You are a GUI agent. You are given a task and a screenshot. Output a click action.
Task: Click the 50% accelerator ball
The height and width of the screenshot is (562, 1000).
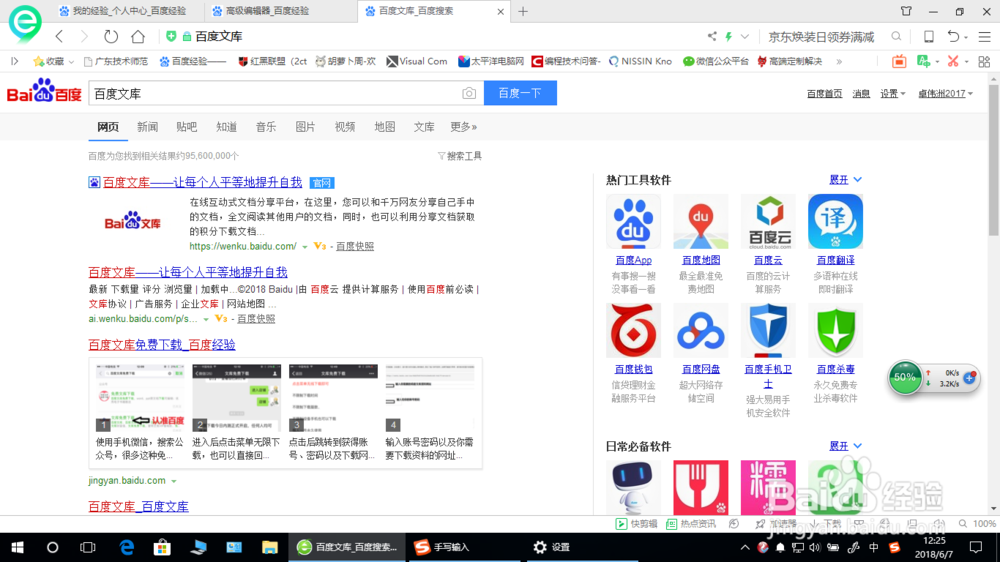pos(904,377)
